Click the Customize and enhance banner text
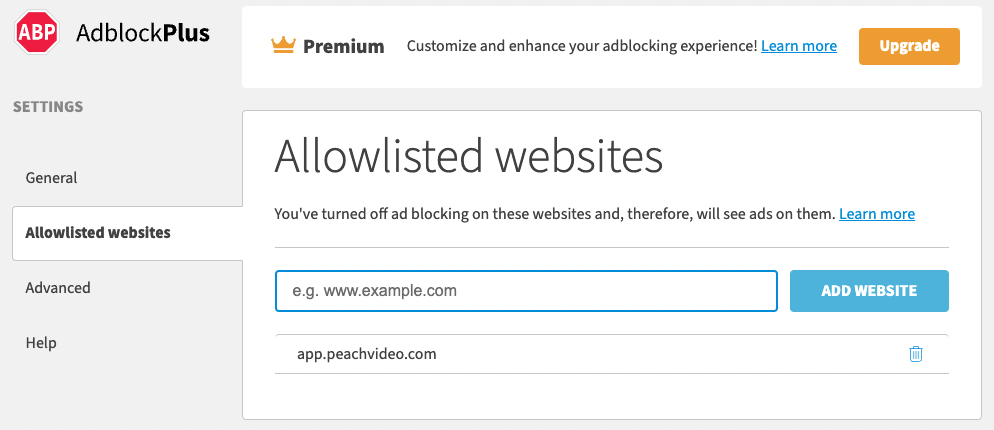 (581, 46)
